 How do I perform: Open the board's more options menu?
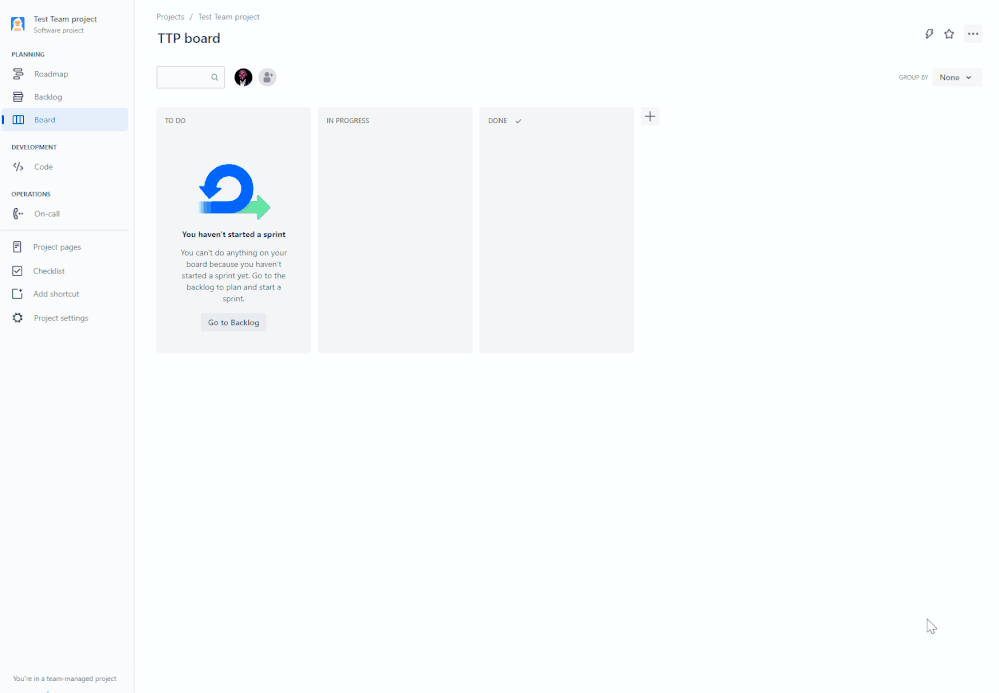point(973,33)
